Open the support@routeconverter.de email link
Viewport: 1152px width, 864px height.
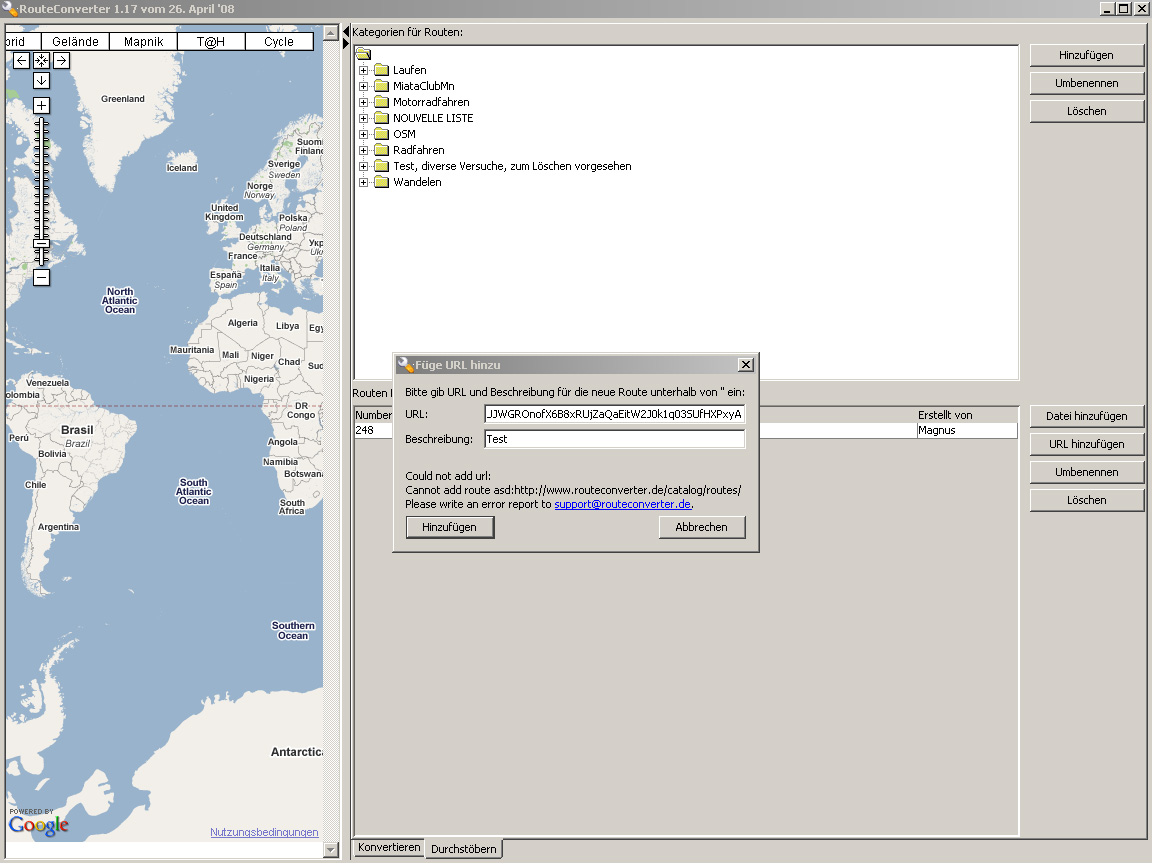[x=622, y=504]
